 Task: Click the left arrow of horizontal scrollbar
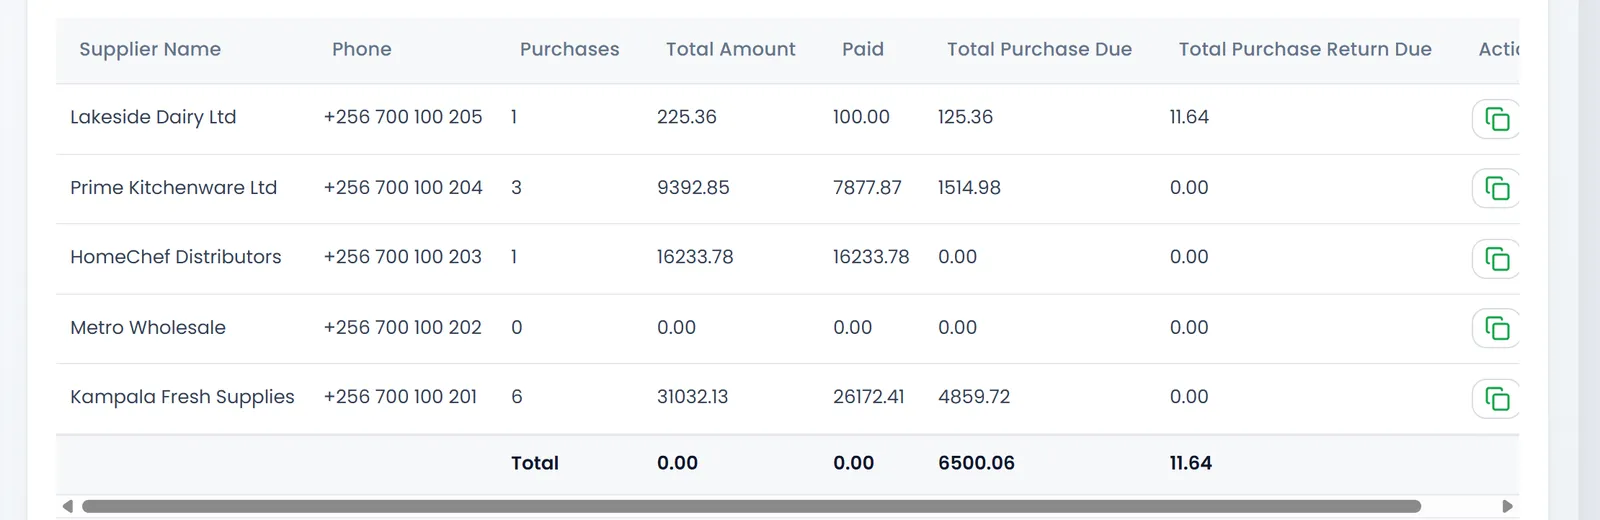tap(67, 506)
